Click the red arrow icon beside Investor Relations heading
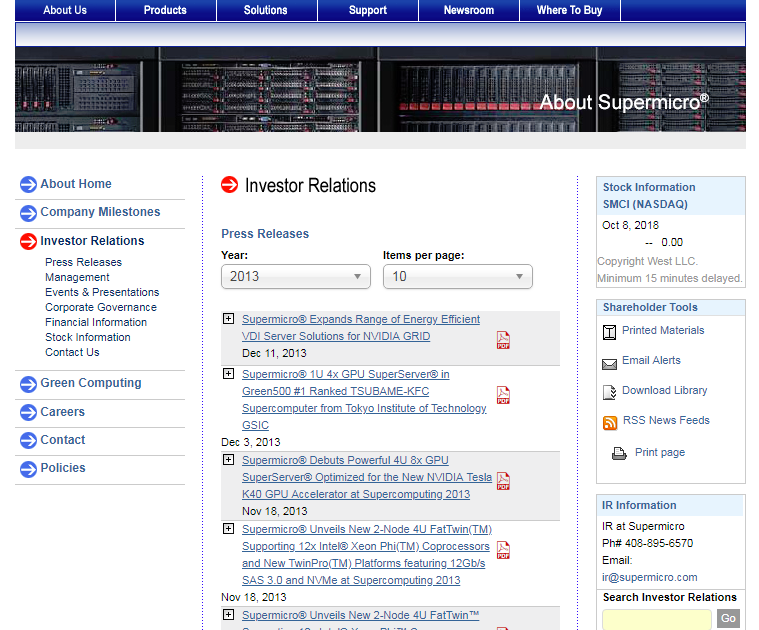 229,184
